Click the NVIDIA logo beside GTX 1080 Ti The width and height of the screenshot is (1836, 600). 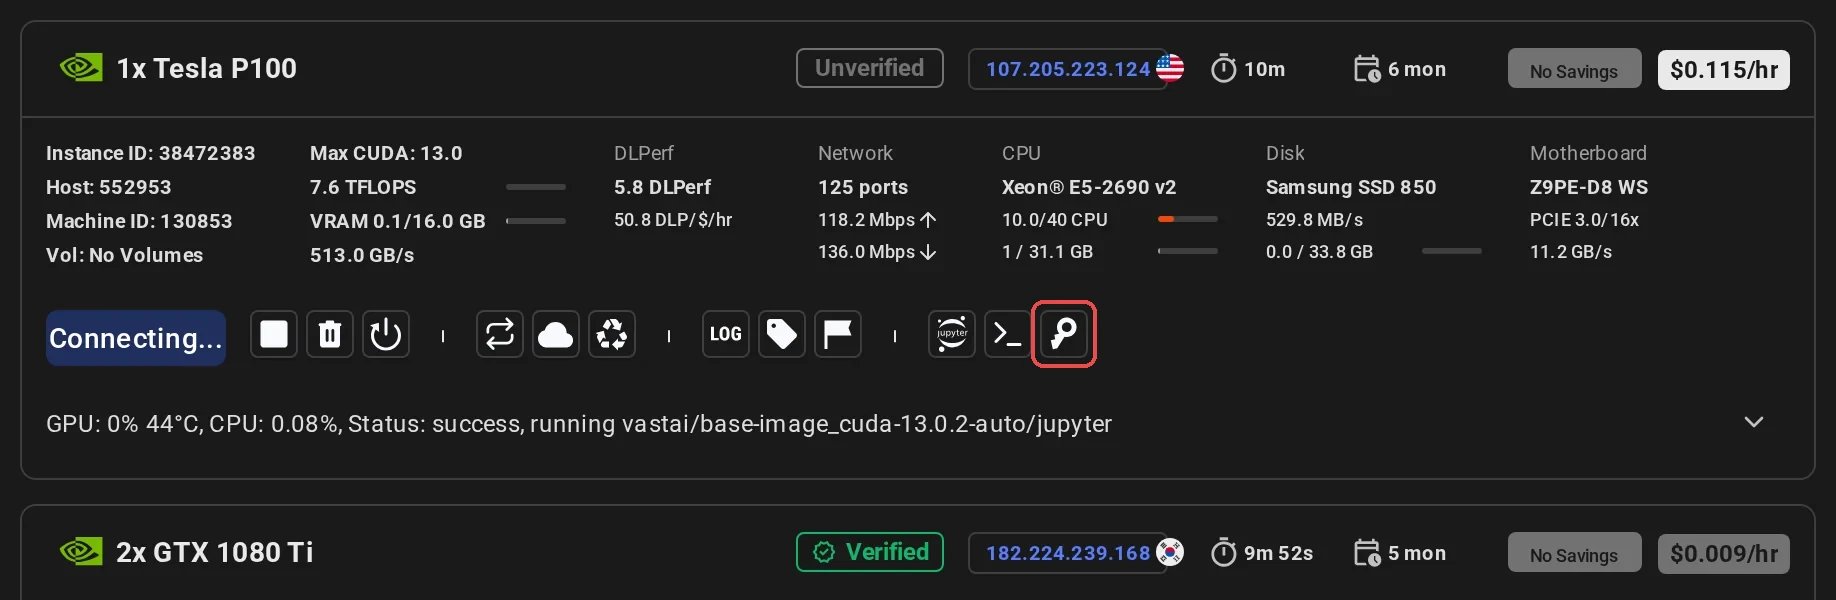coord(81,552)
